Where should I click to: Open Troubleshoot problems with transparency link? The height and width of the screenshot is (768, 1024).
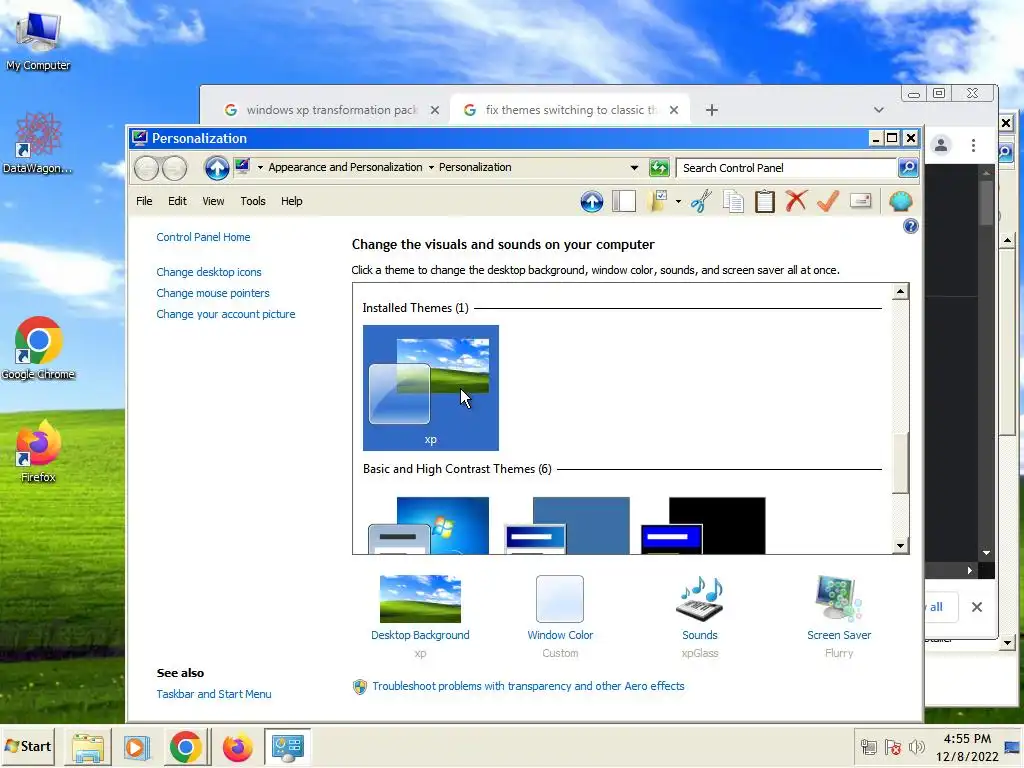tap(528, 686)
